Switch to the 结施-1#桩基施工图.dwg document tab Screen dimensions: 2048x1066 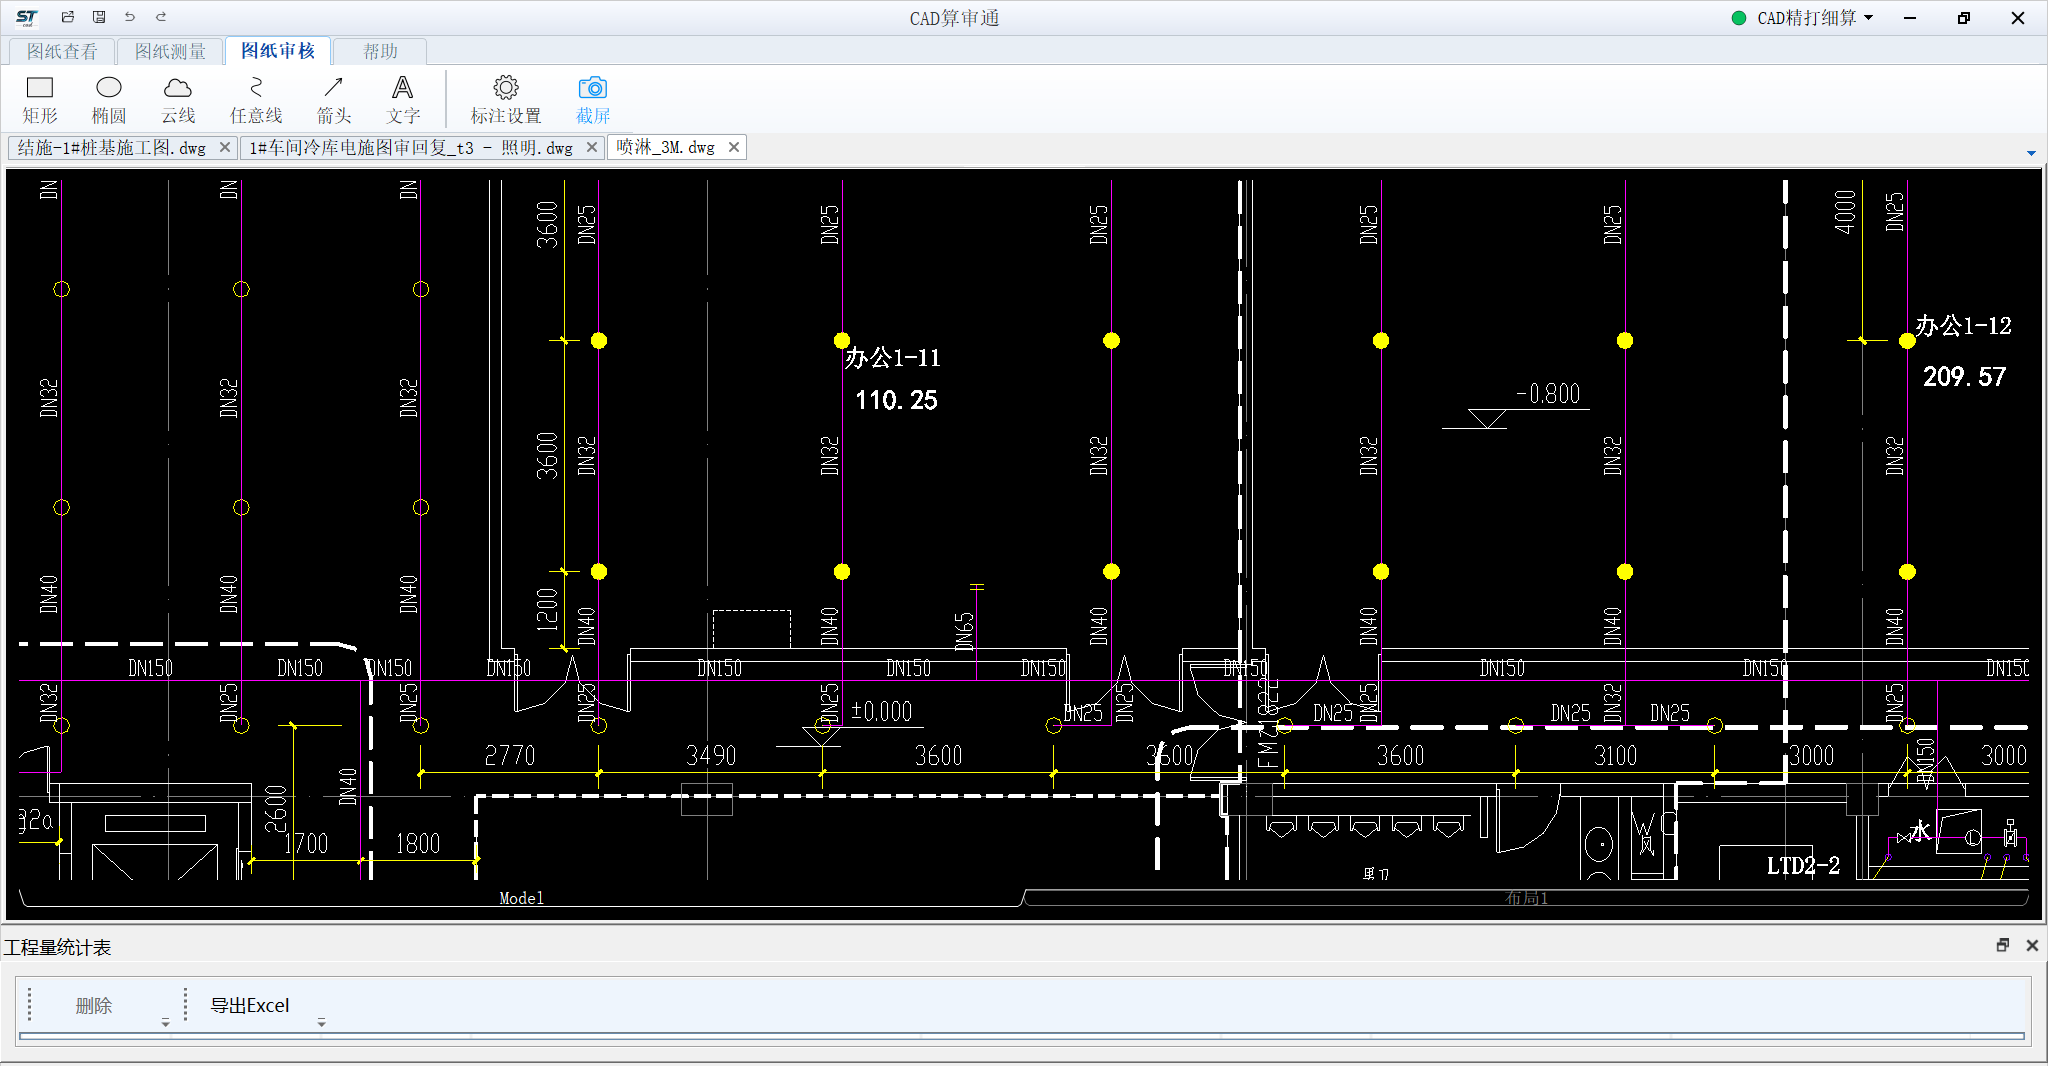pos(111,148)
